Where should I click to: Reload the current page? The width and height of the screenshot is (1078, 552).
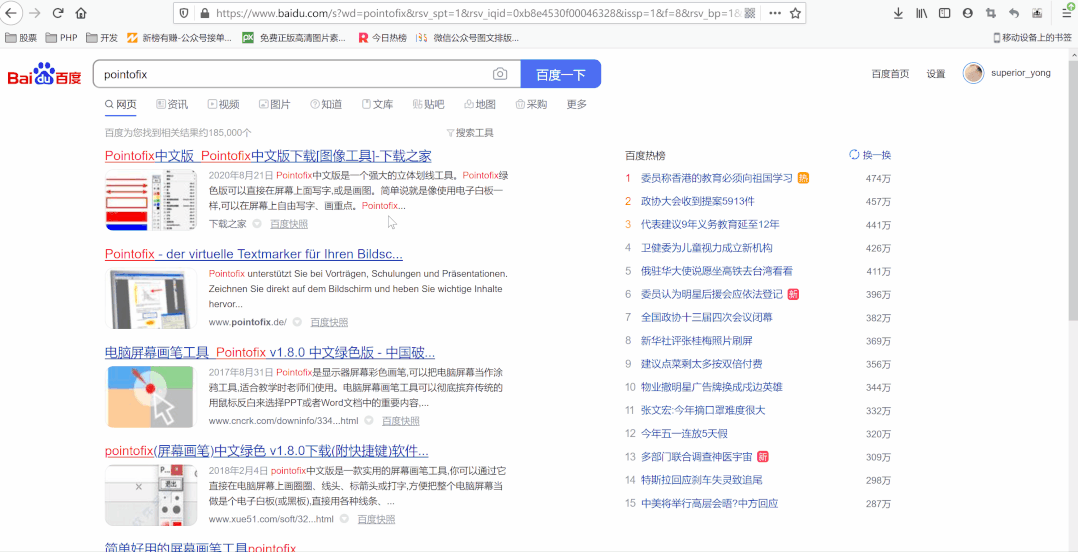click(x=58, y=13)
